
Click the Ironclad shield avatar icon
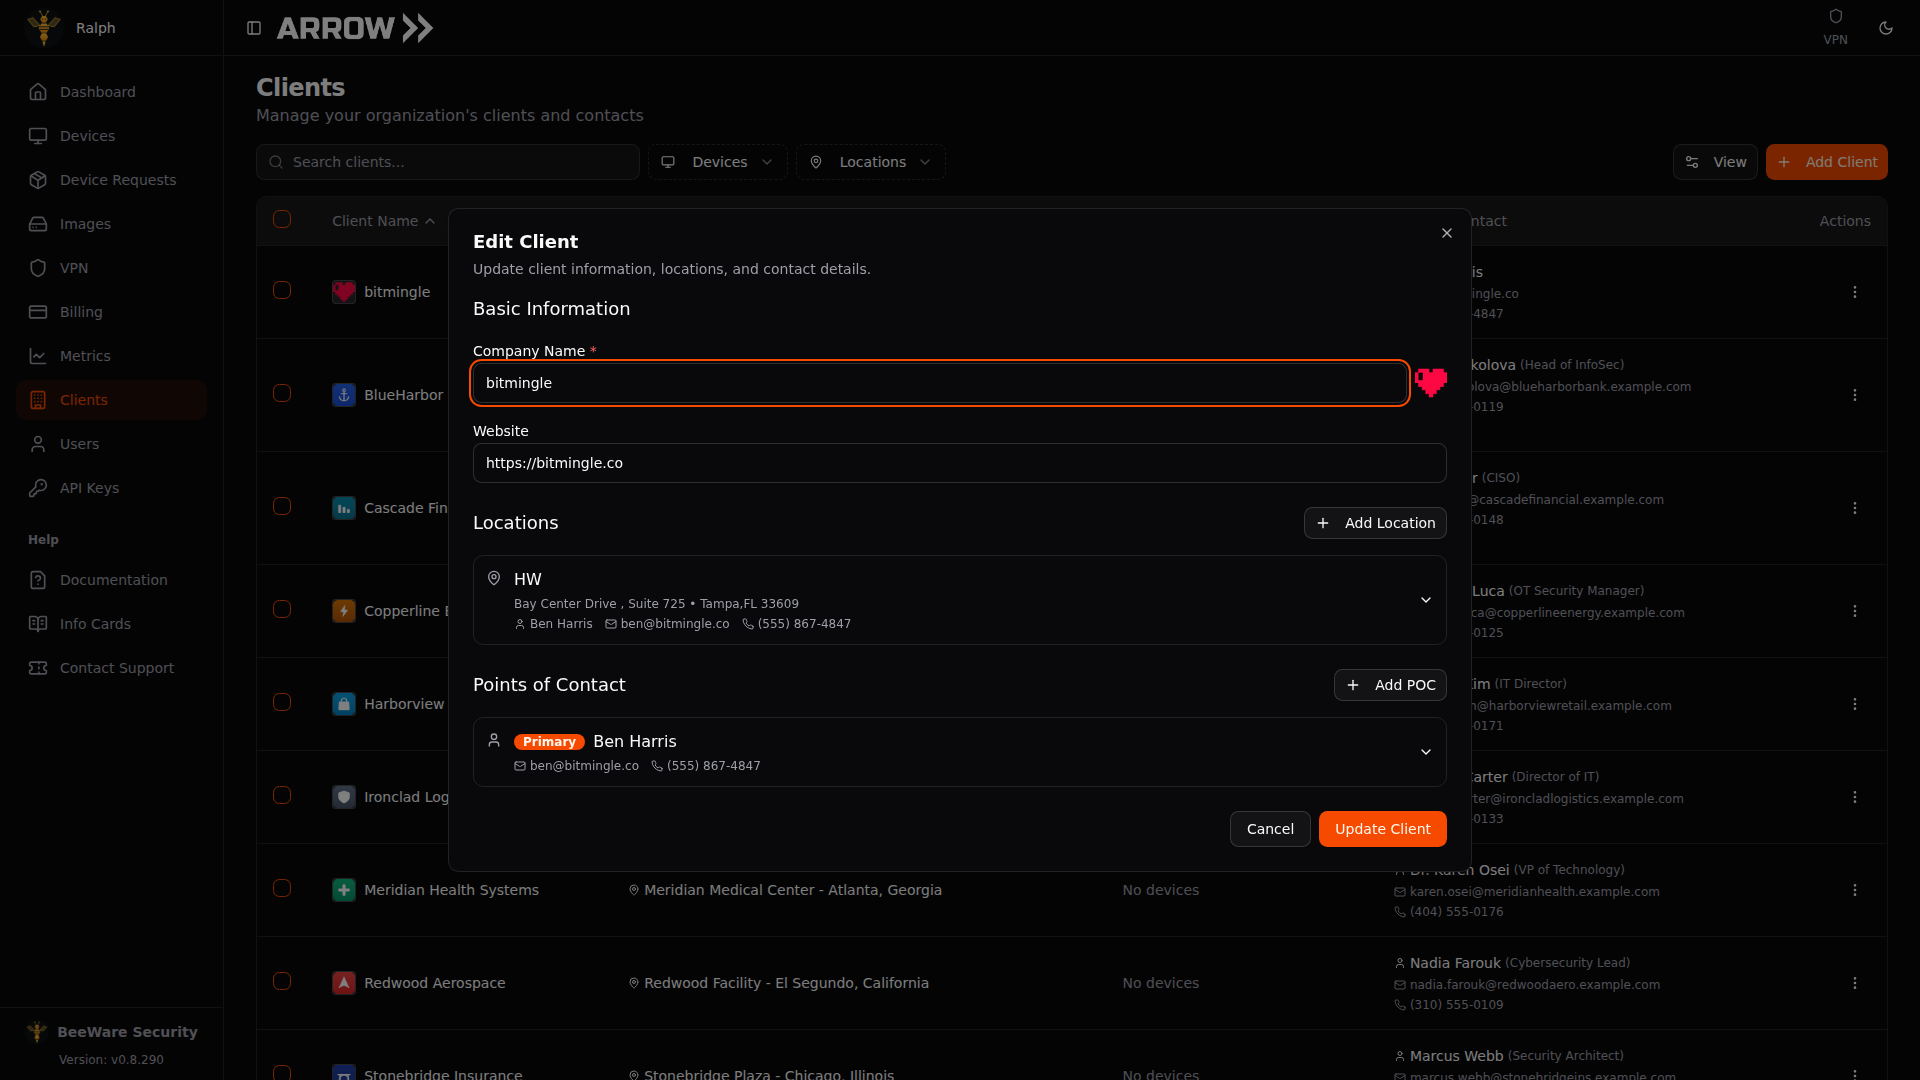[x=344, y=797]
